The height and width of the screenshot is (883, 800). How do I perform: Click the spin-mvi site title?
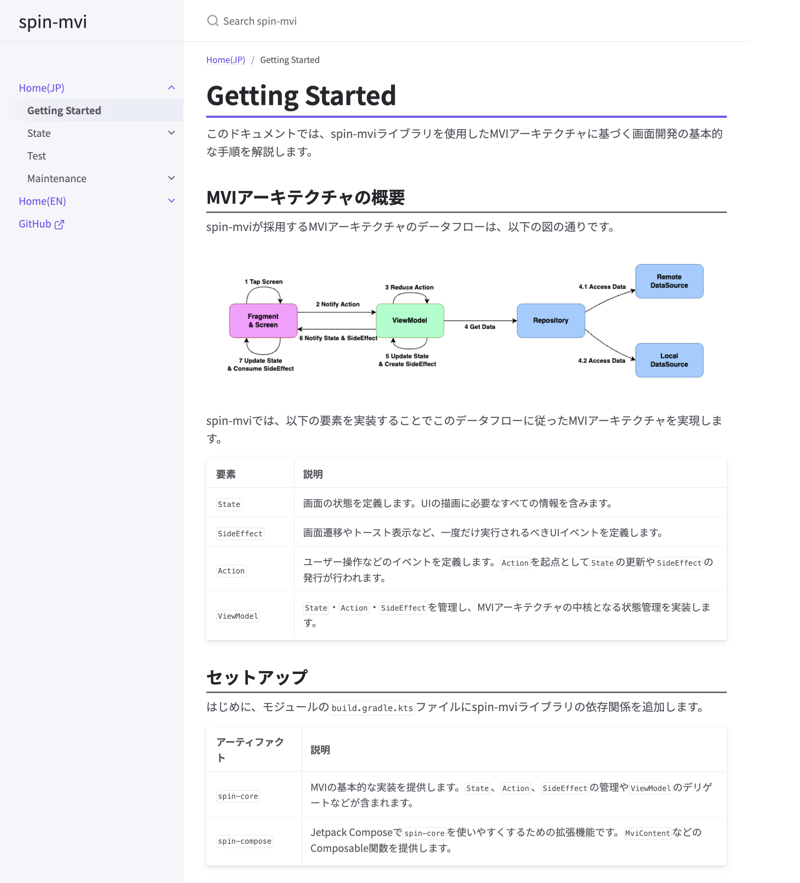pyautogui.click(x=53, y=22)
